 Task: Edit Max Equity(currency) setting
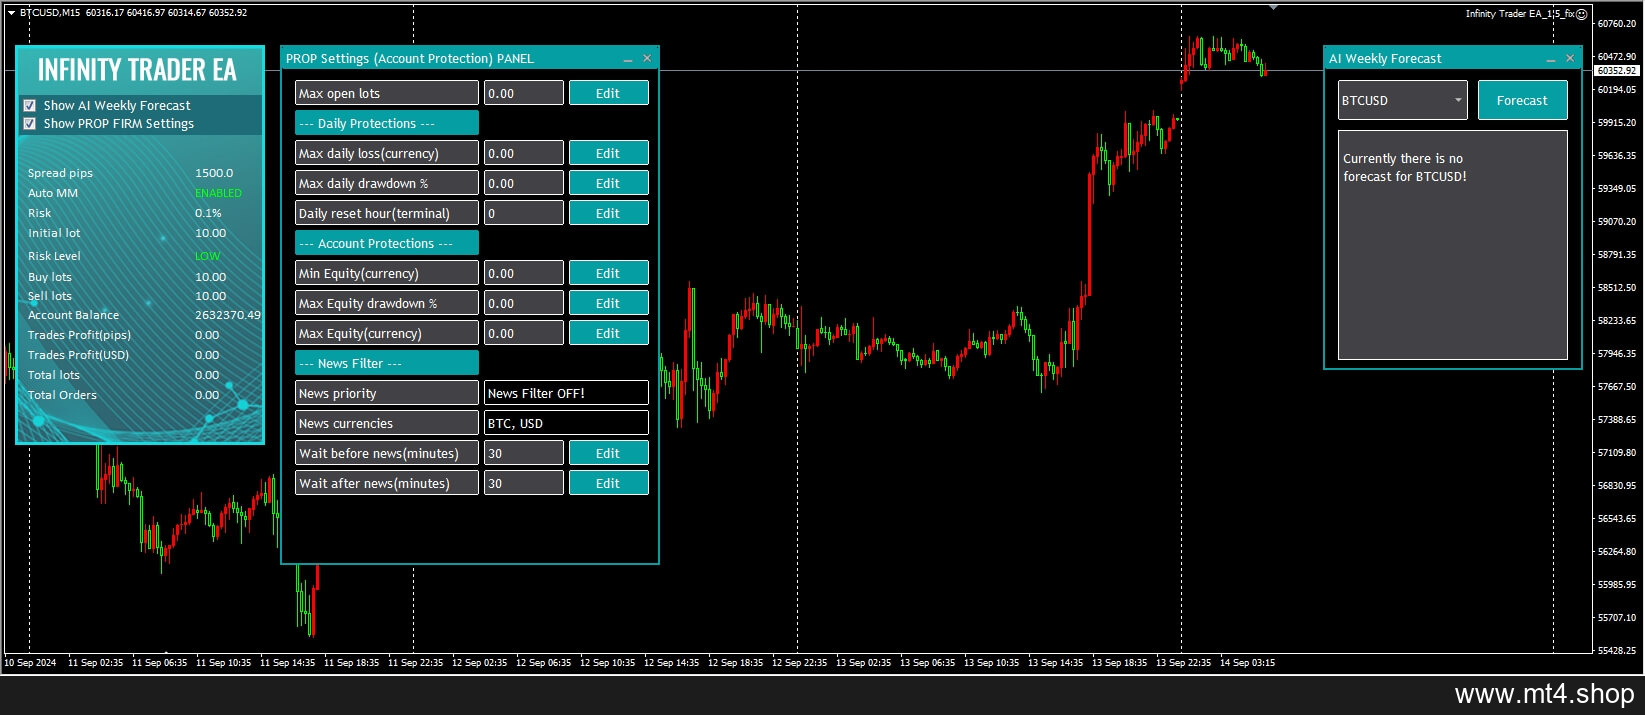tap(608, 333)
